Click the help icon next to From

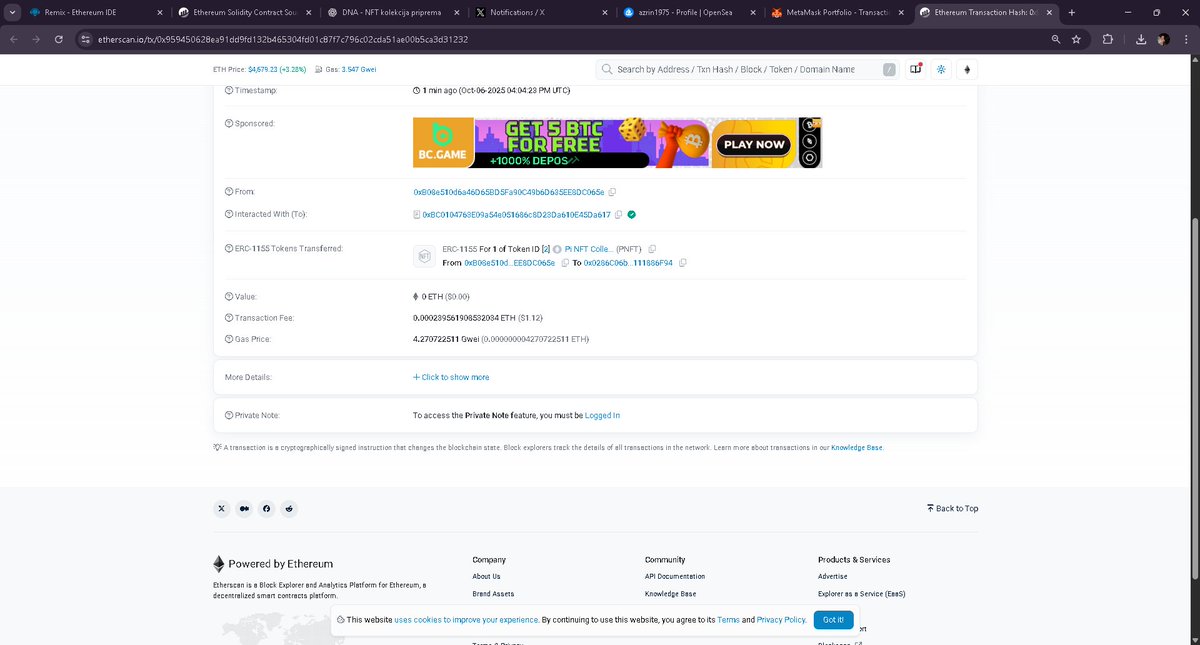(x=229, y=191)
